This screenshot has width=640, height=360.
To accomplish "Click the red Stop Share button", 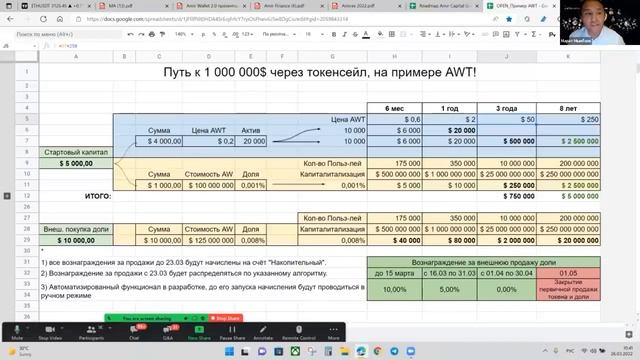I will tap(226, 318).
